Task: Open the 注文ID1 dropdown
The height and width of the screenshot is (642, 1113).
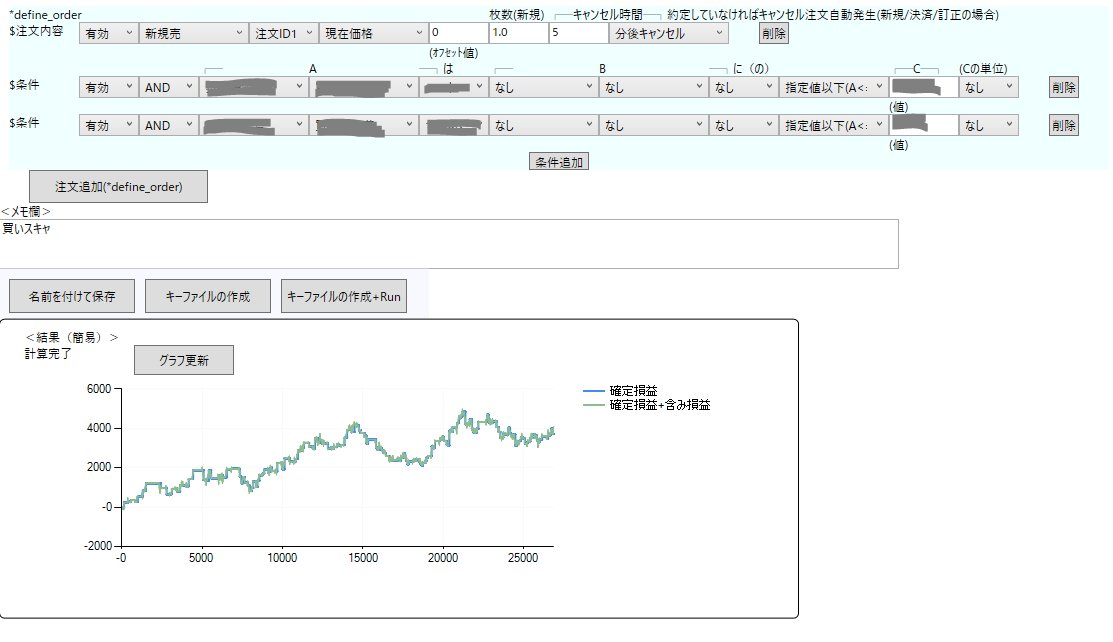Action: [x=283, y=33]
